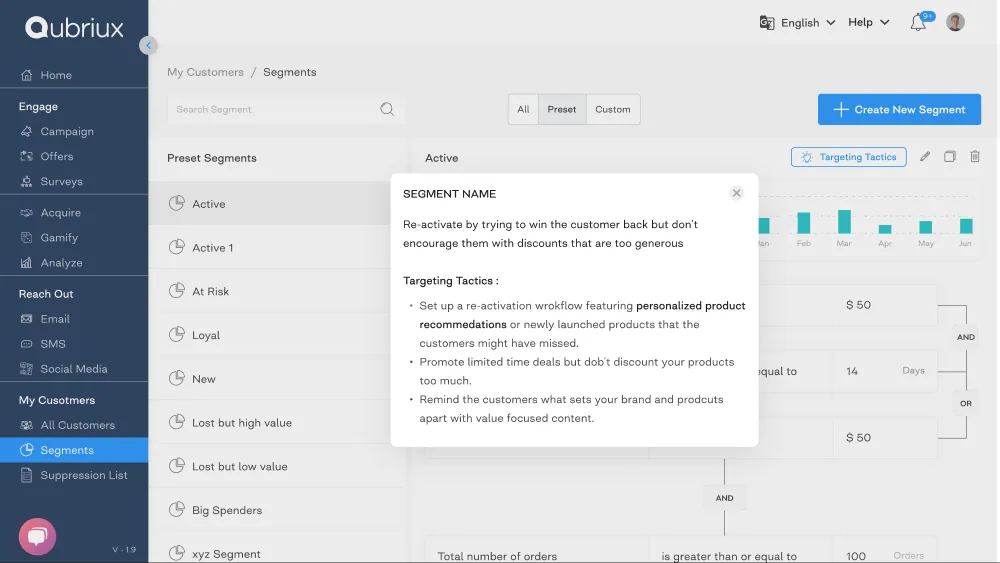Edit the segment with the pencil icon
This screenshot has width=1000, height=563.
pyautogui.click(x=925, y=157)
